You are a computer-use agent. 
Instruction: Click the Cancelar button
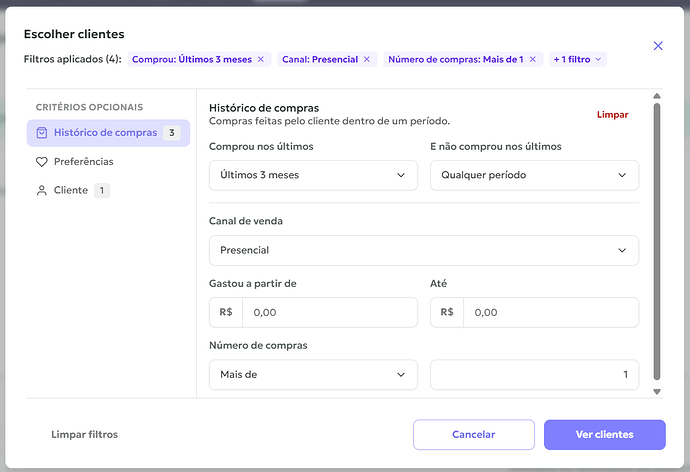pyautogui.click(x=474, y=435)
